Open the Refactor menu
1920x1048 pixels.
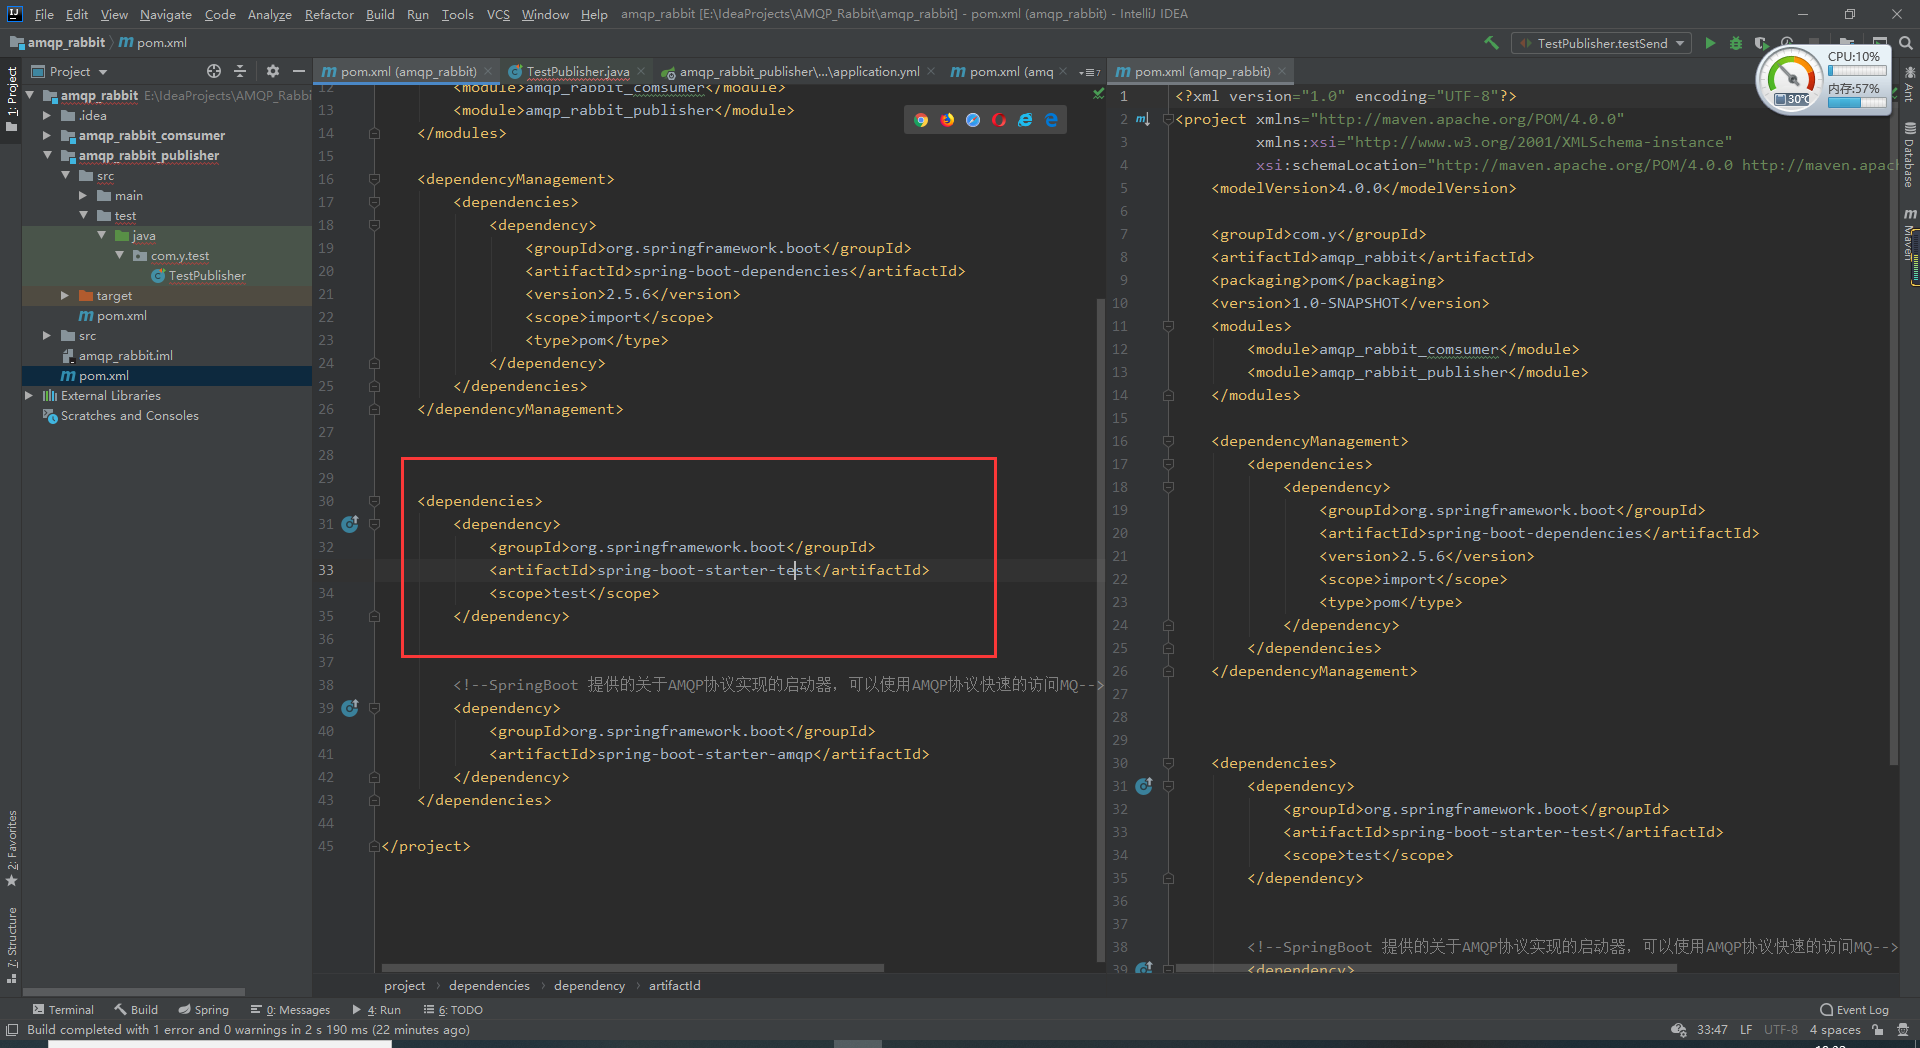tap(329, 14)
